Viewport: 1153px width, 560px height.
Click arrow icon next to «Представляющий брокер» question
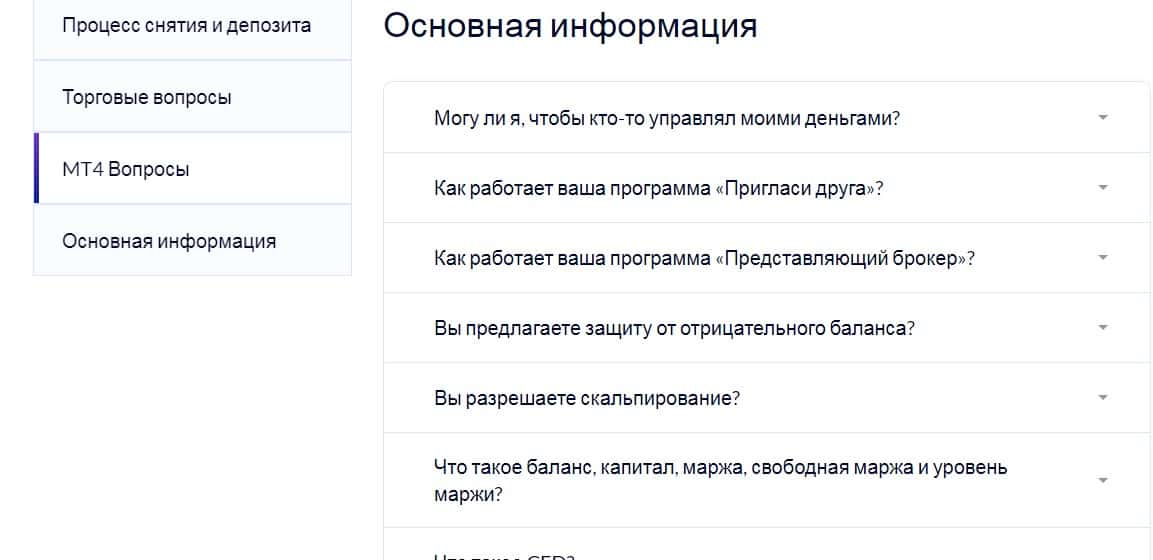coord(1103,258)
